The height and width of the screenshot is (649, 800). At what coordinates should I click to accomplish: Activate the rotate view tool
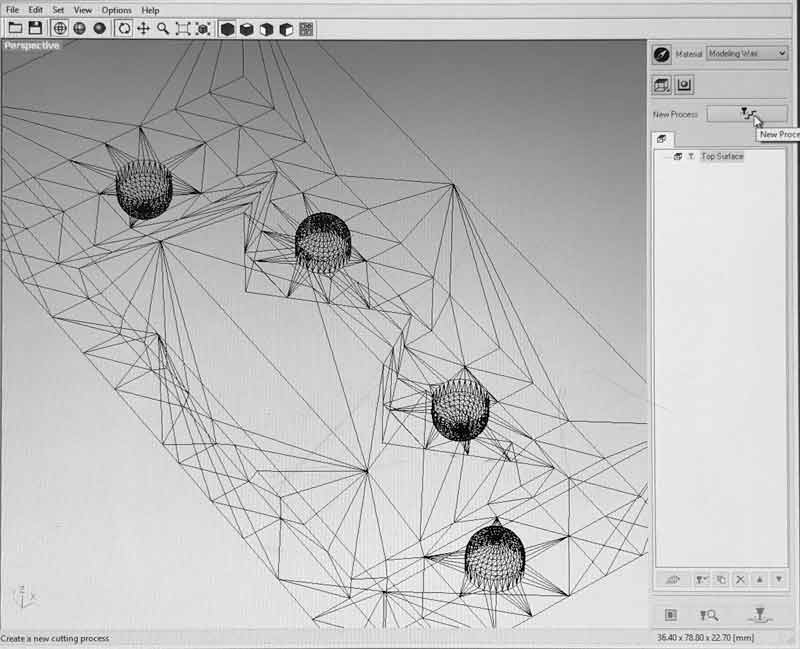coord(124,29)
